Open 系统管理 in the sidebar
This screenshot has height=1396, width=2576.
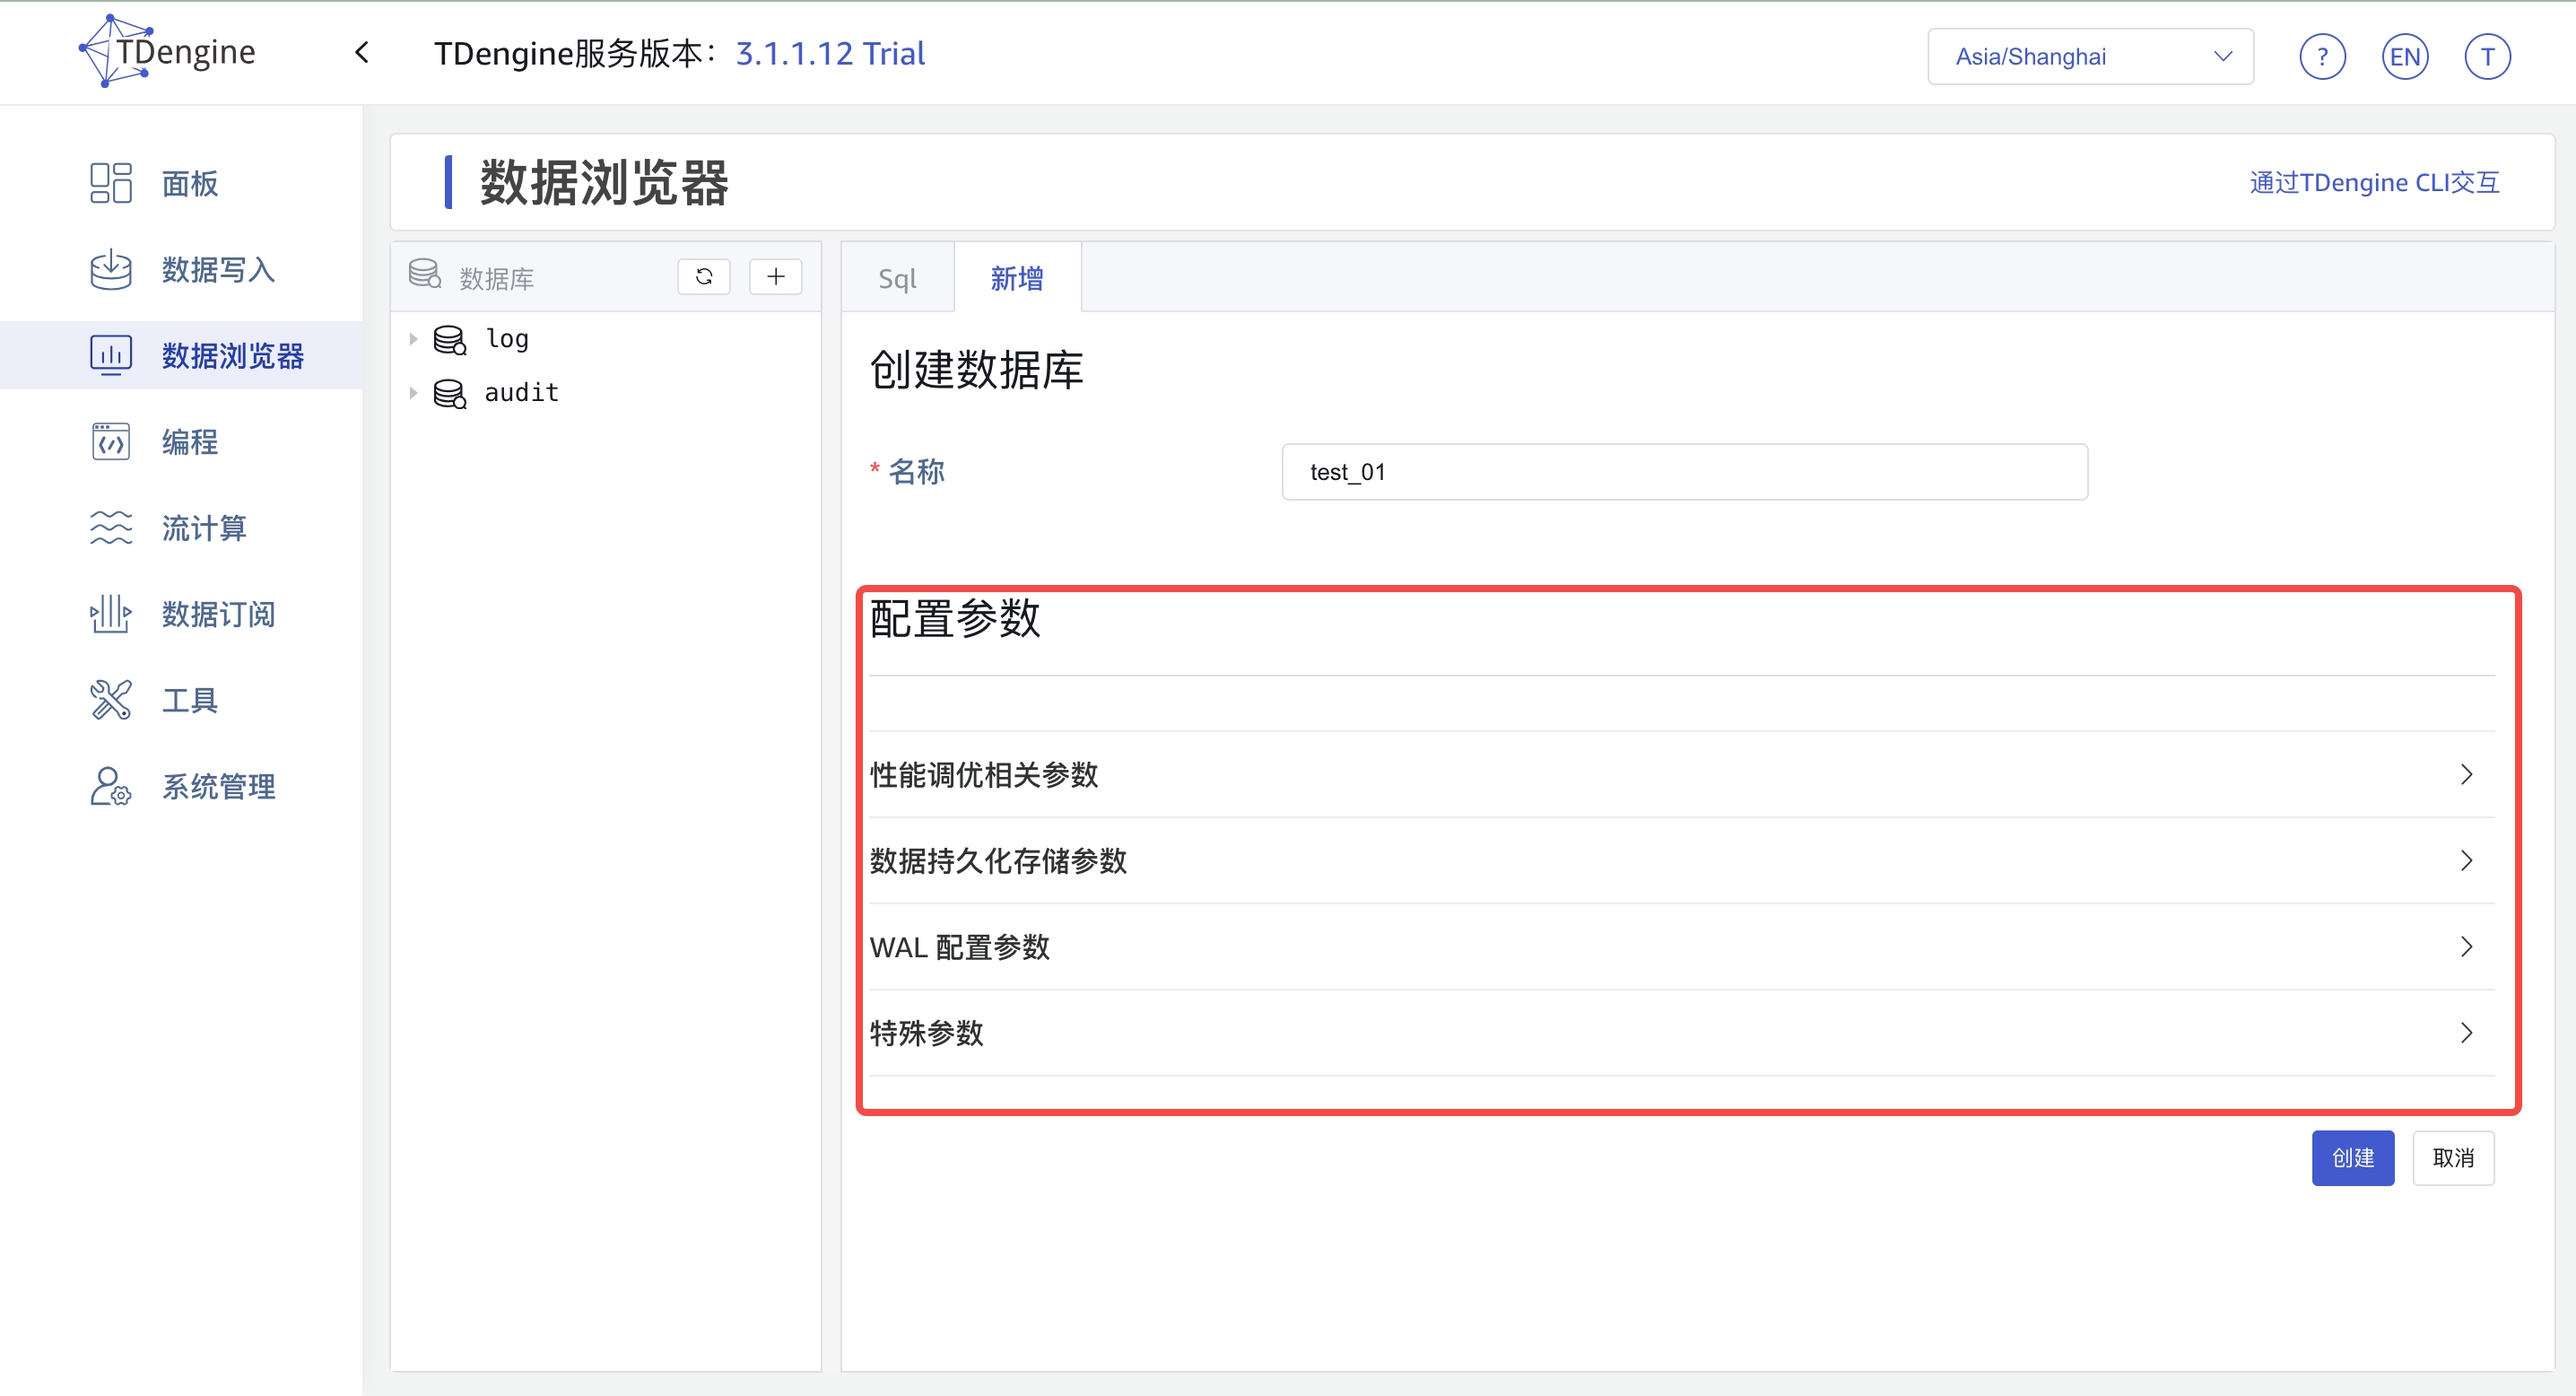click(217, 787)
